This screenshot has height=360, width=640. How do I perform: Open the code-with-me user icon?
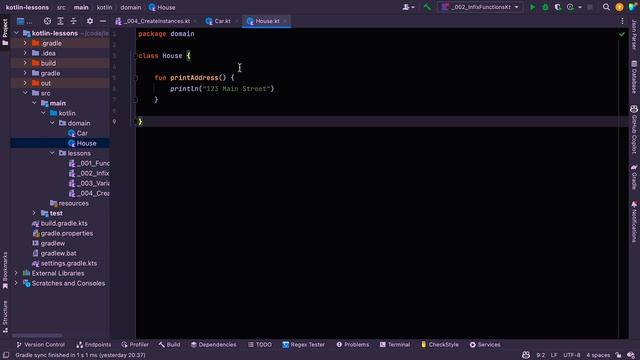(408, 7)
